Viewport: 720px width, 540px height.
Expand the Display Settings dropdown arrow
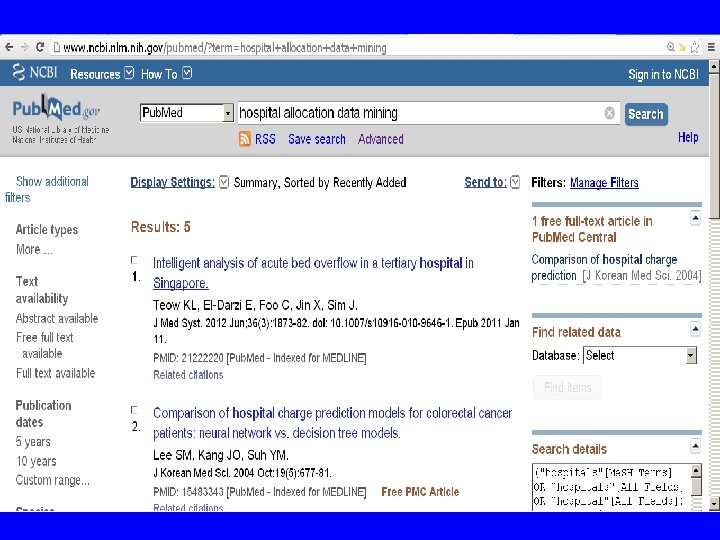pyautogui.click(x=224, y=182)
